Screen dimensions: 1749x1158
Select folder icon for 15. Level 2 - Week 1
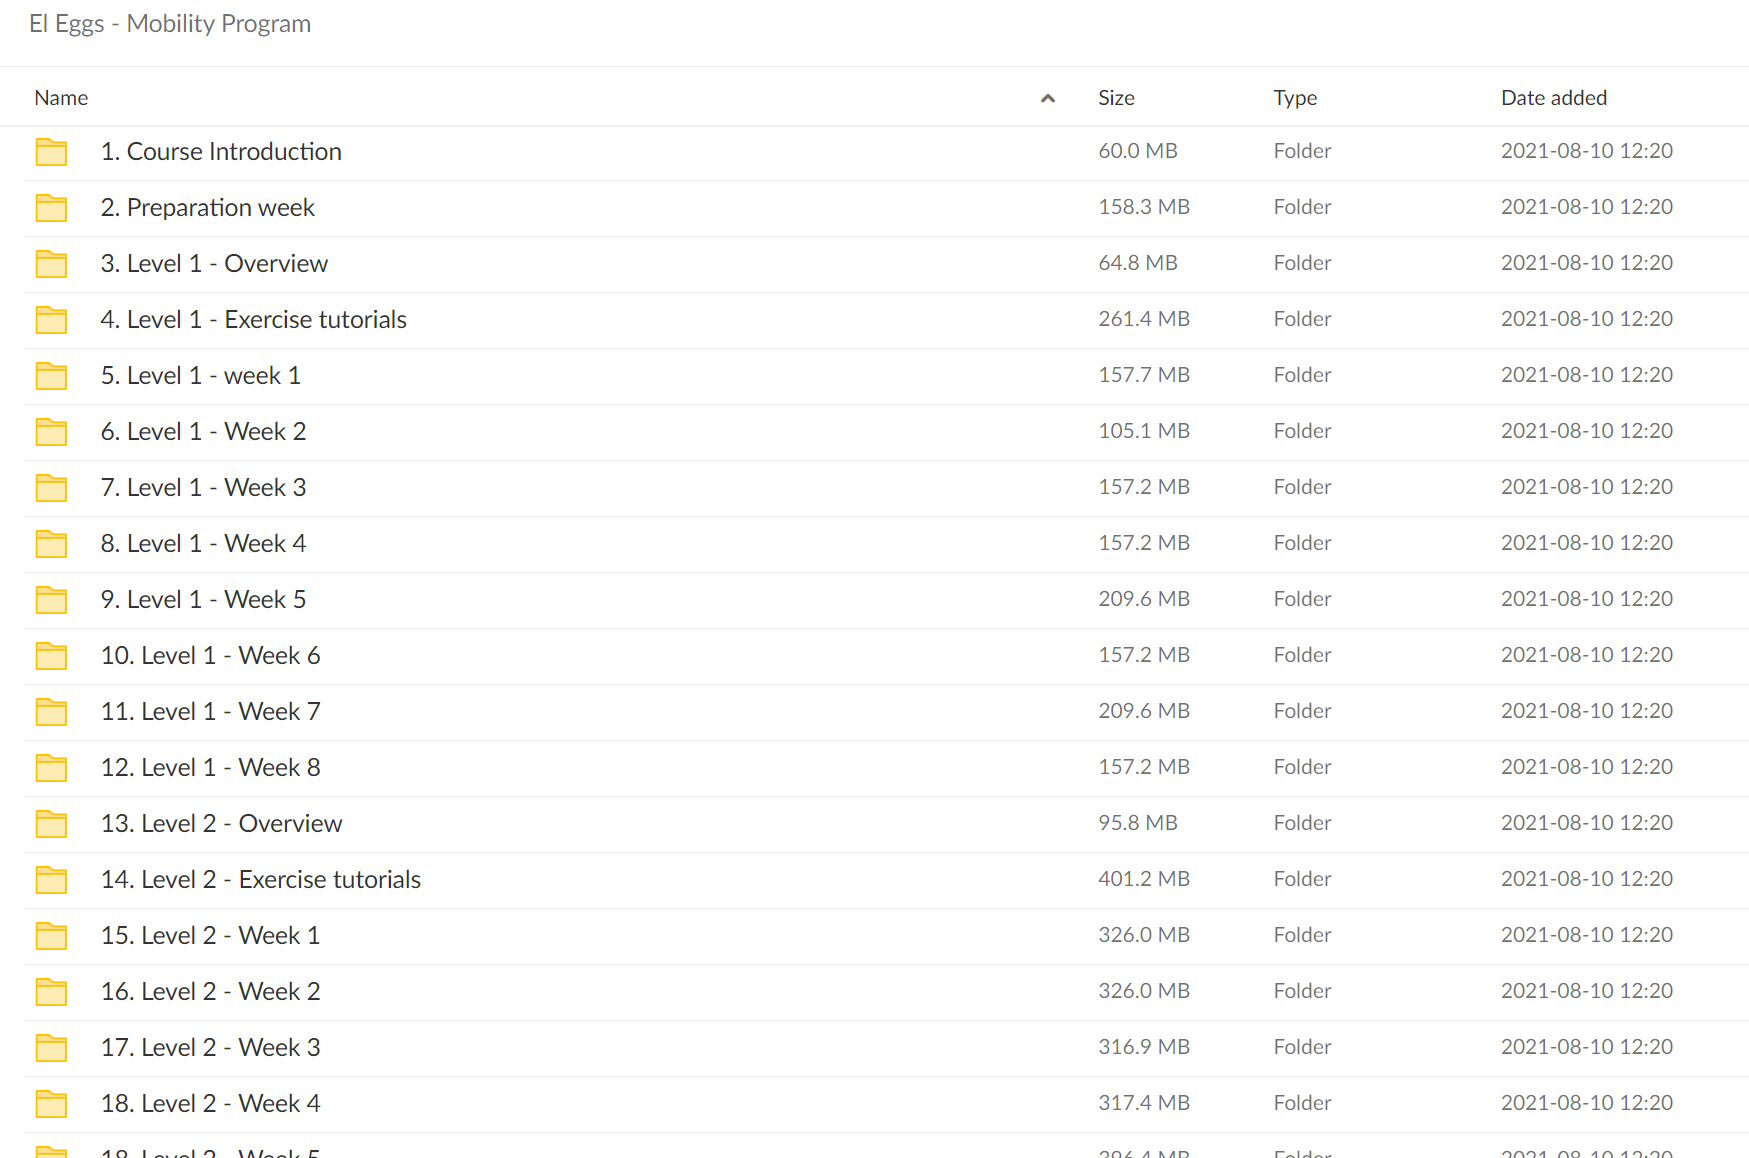coord(51,936)
